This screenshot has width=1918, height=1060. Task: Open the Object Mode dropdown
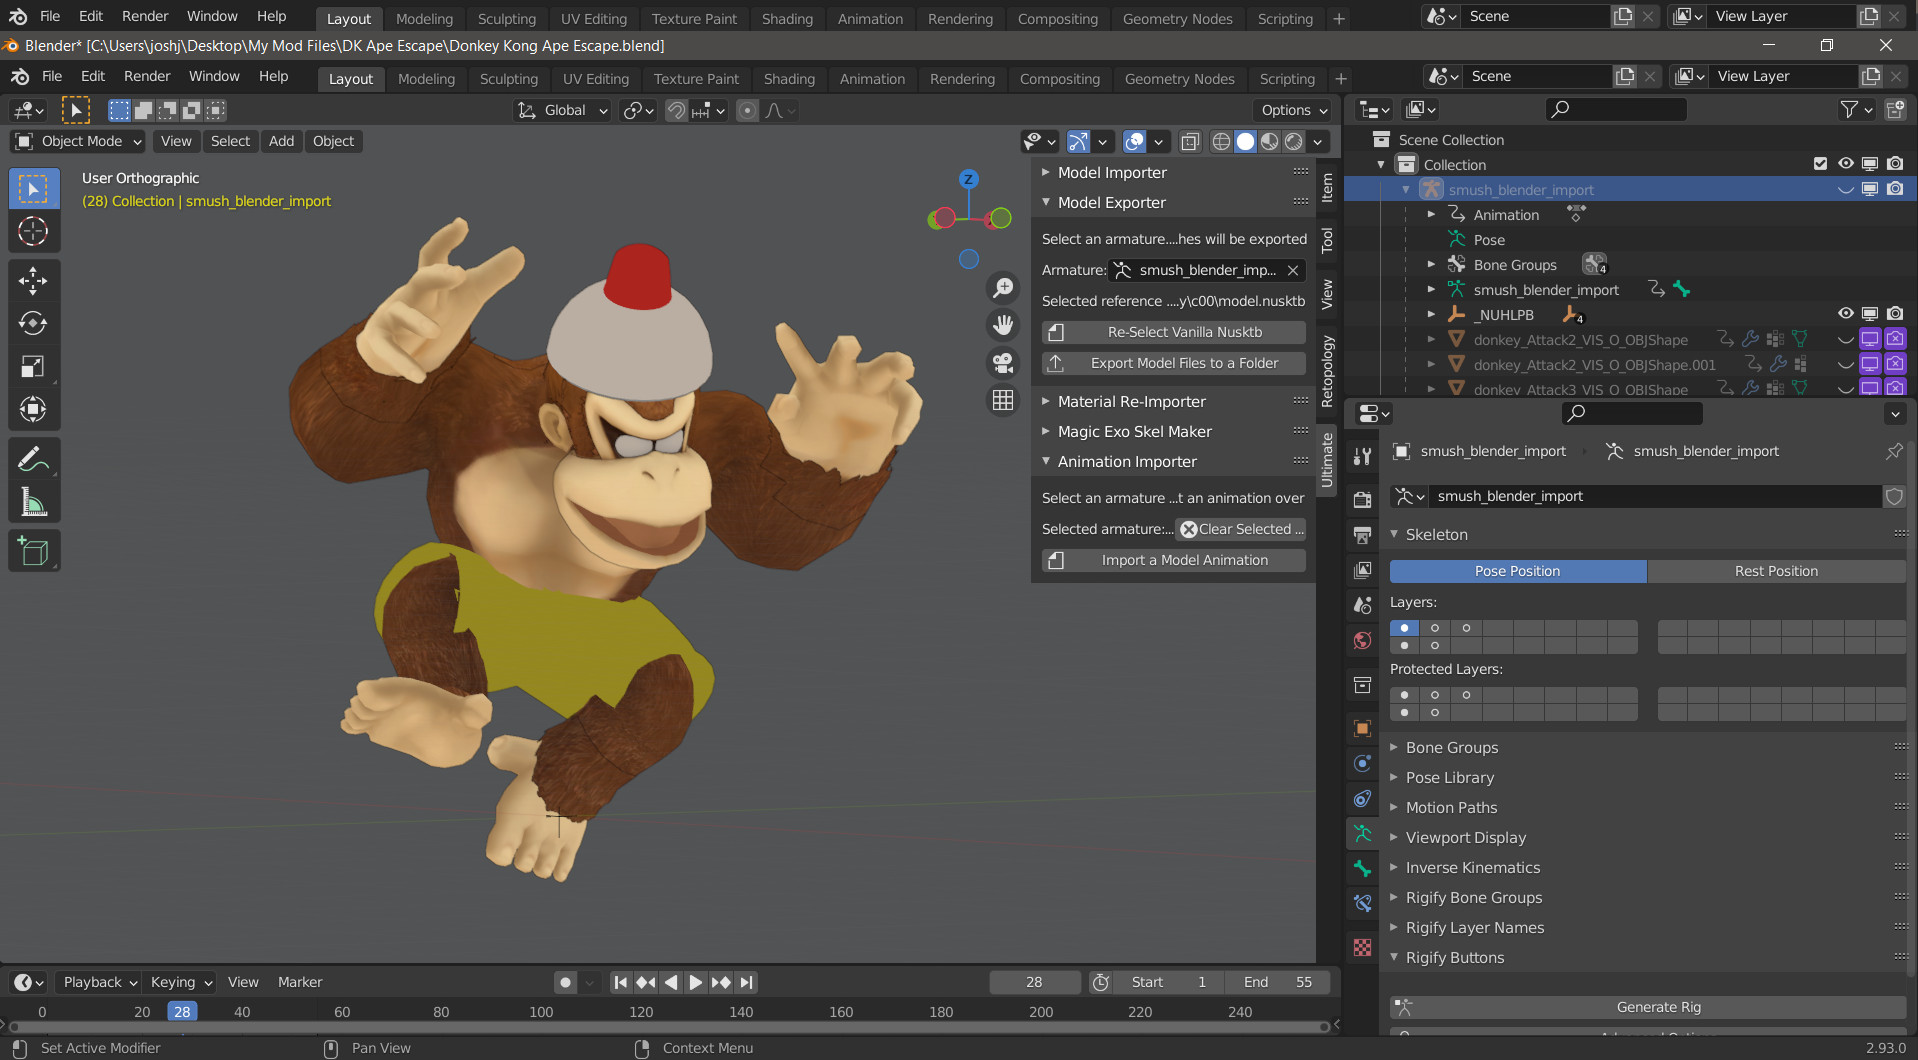coord(78,141)
